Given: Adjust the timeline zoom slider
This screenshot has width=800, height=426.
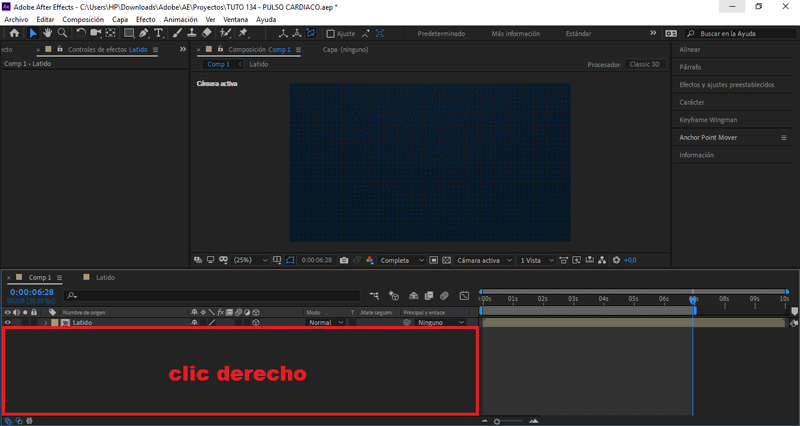Looking at the screenshot, I should coord(497,422).
